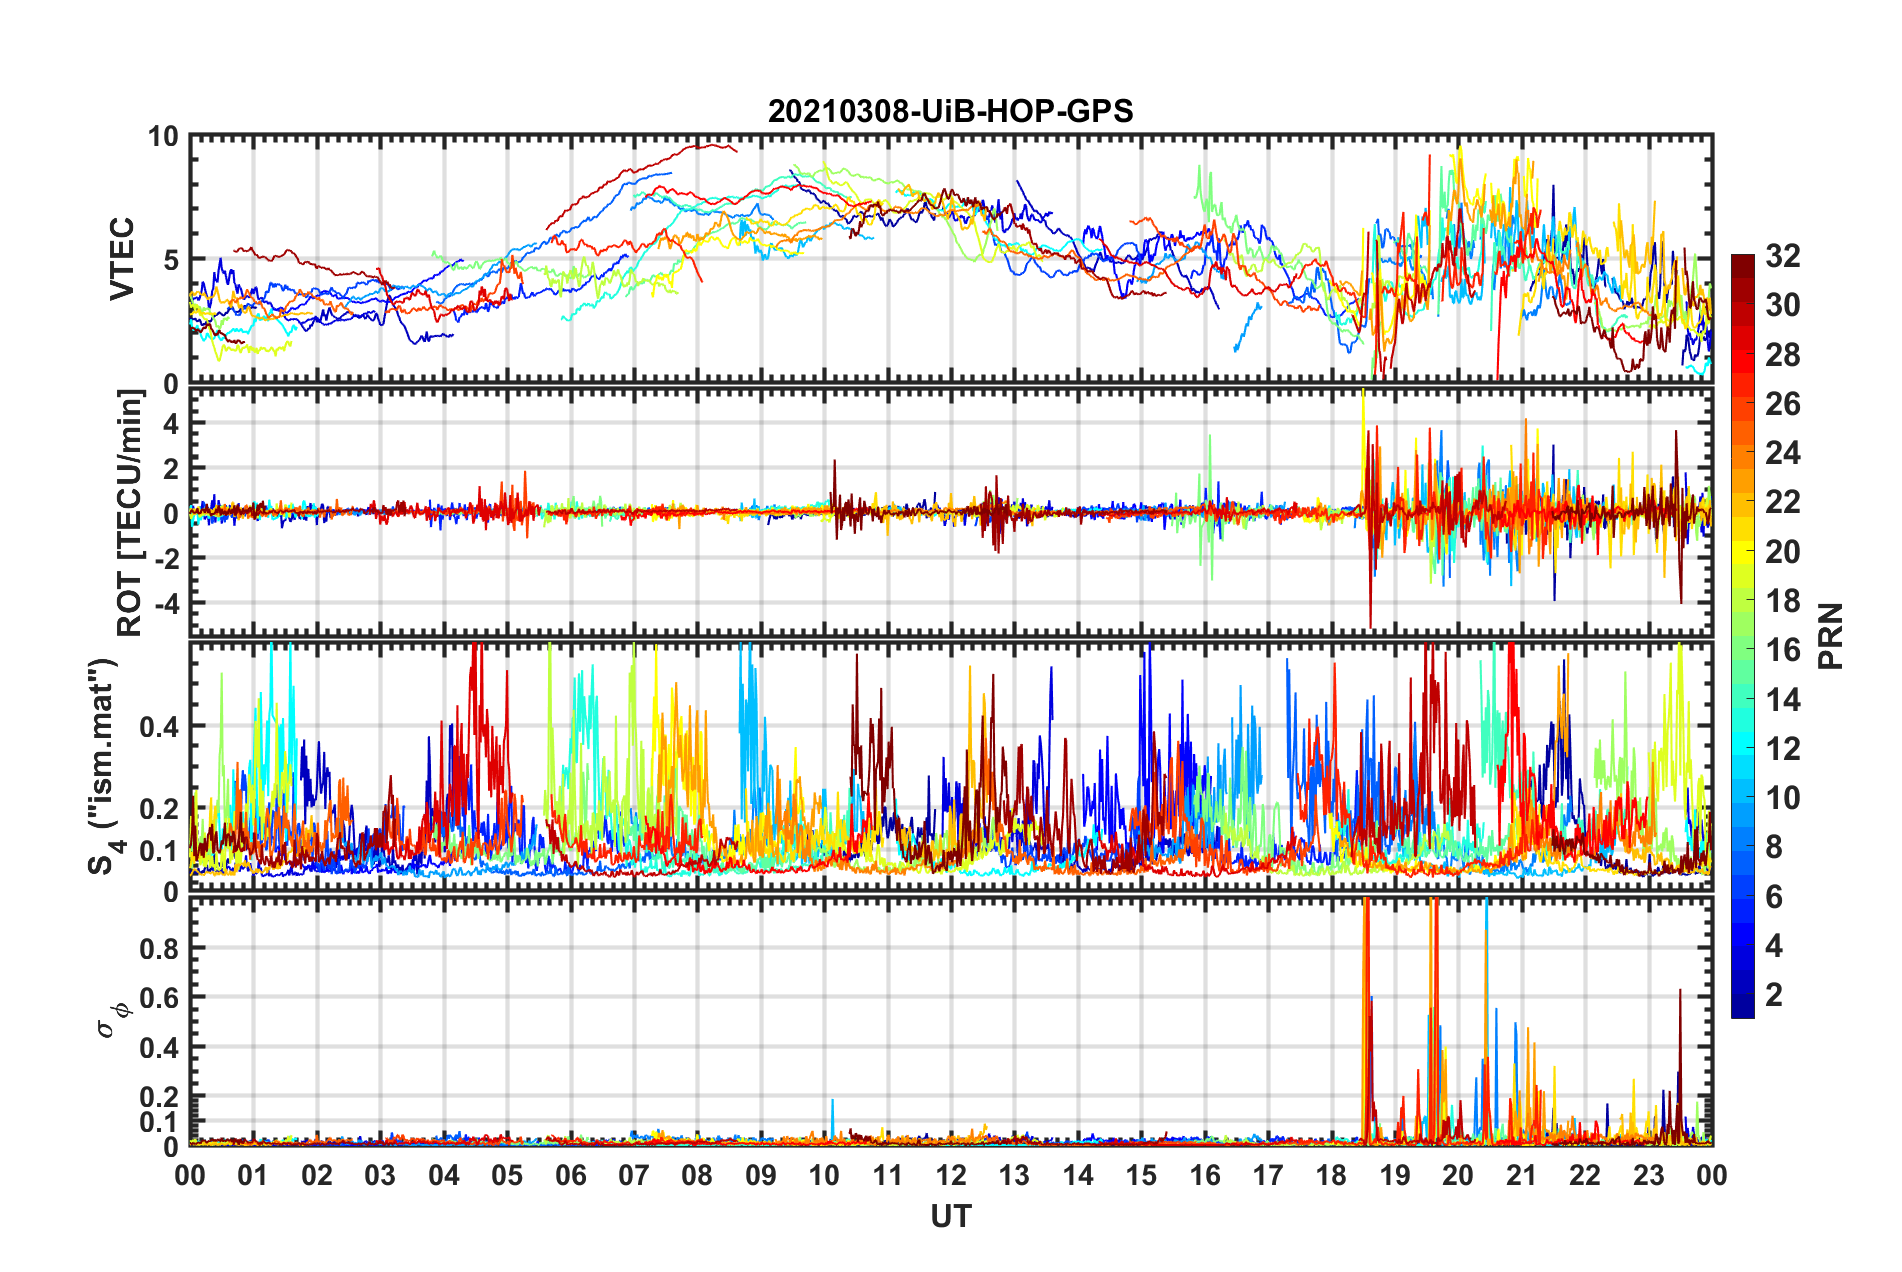Viewport: 1902px width, 1272px height.
Task: Select hour tick 15 on the UT axis
Action: (x=1141, y=1175)
